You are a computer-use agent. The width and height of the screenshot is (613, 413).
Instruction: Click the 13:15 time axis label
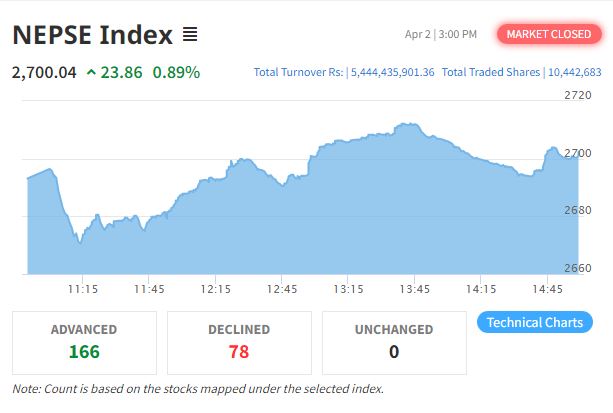pos(348,289)
